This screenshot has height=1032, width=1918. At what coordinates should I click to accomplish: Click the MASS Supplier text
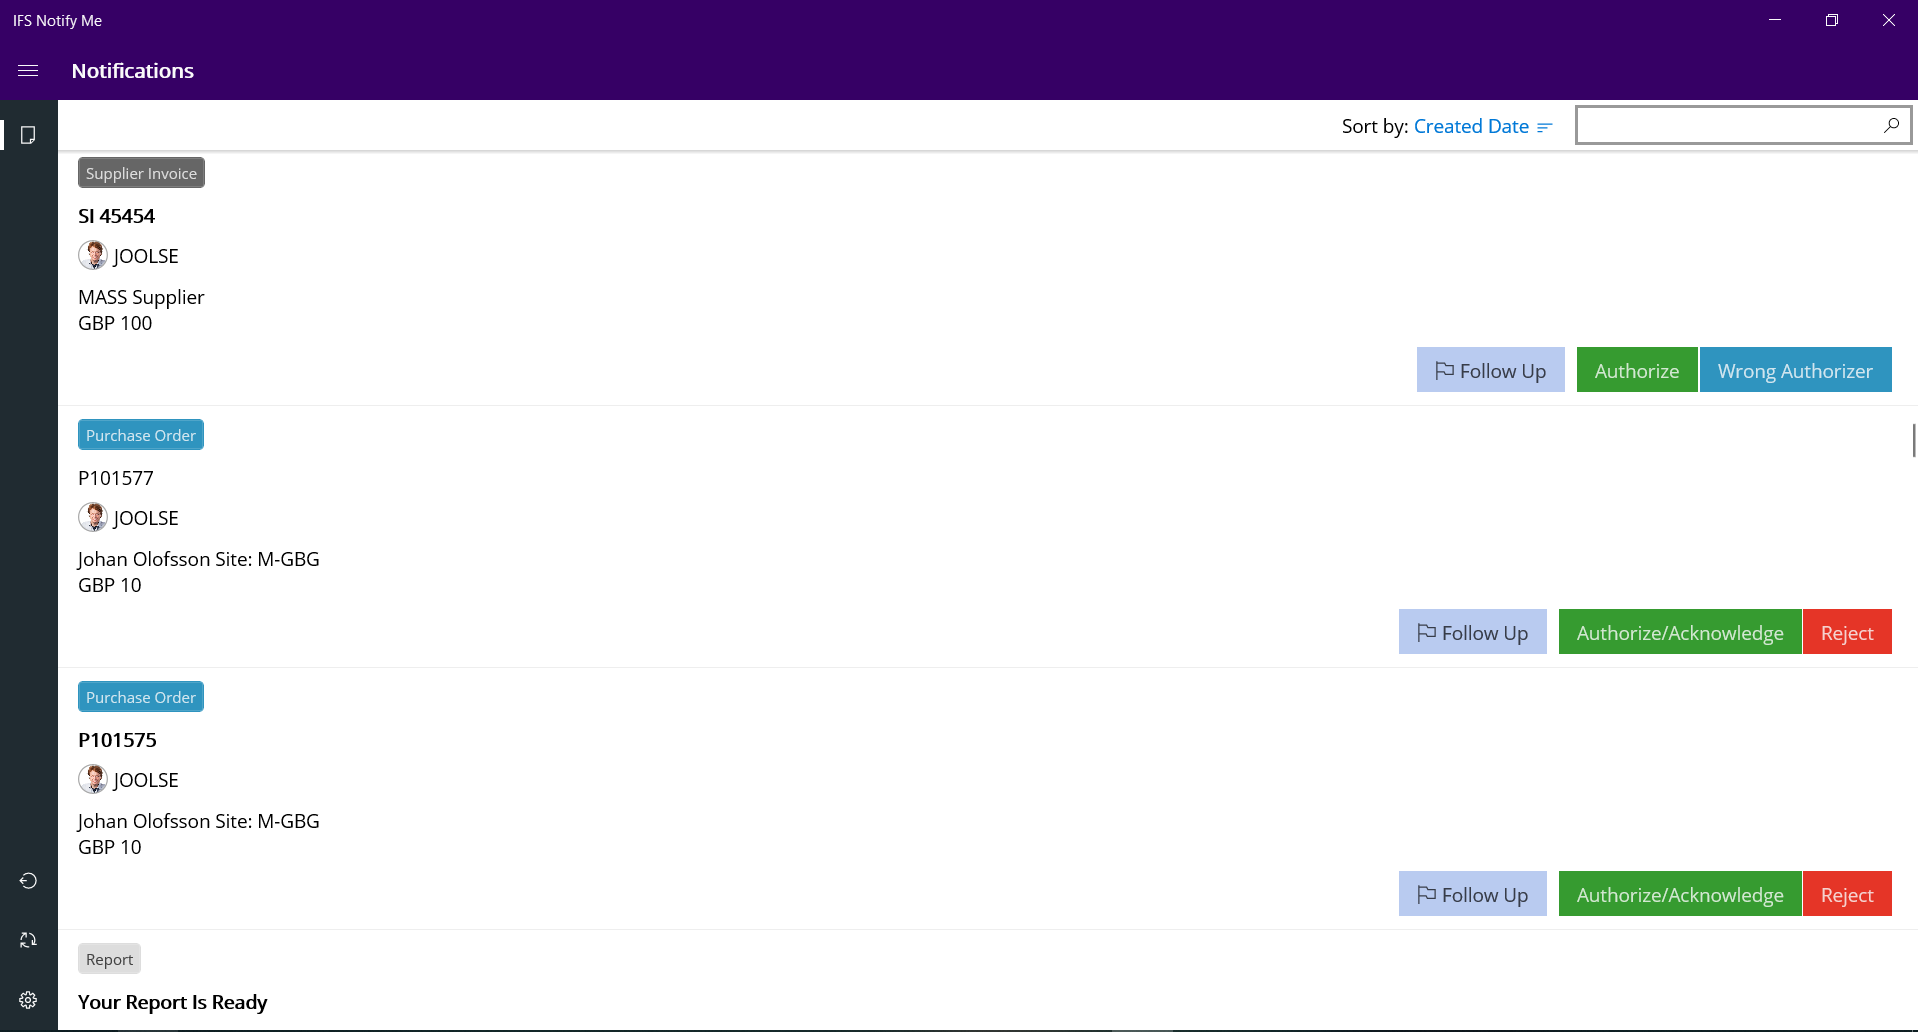(x=141, y=297)
